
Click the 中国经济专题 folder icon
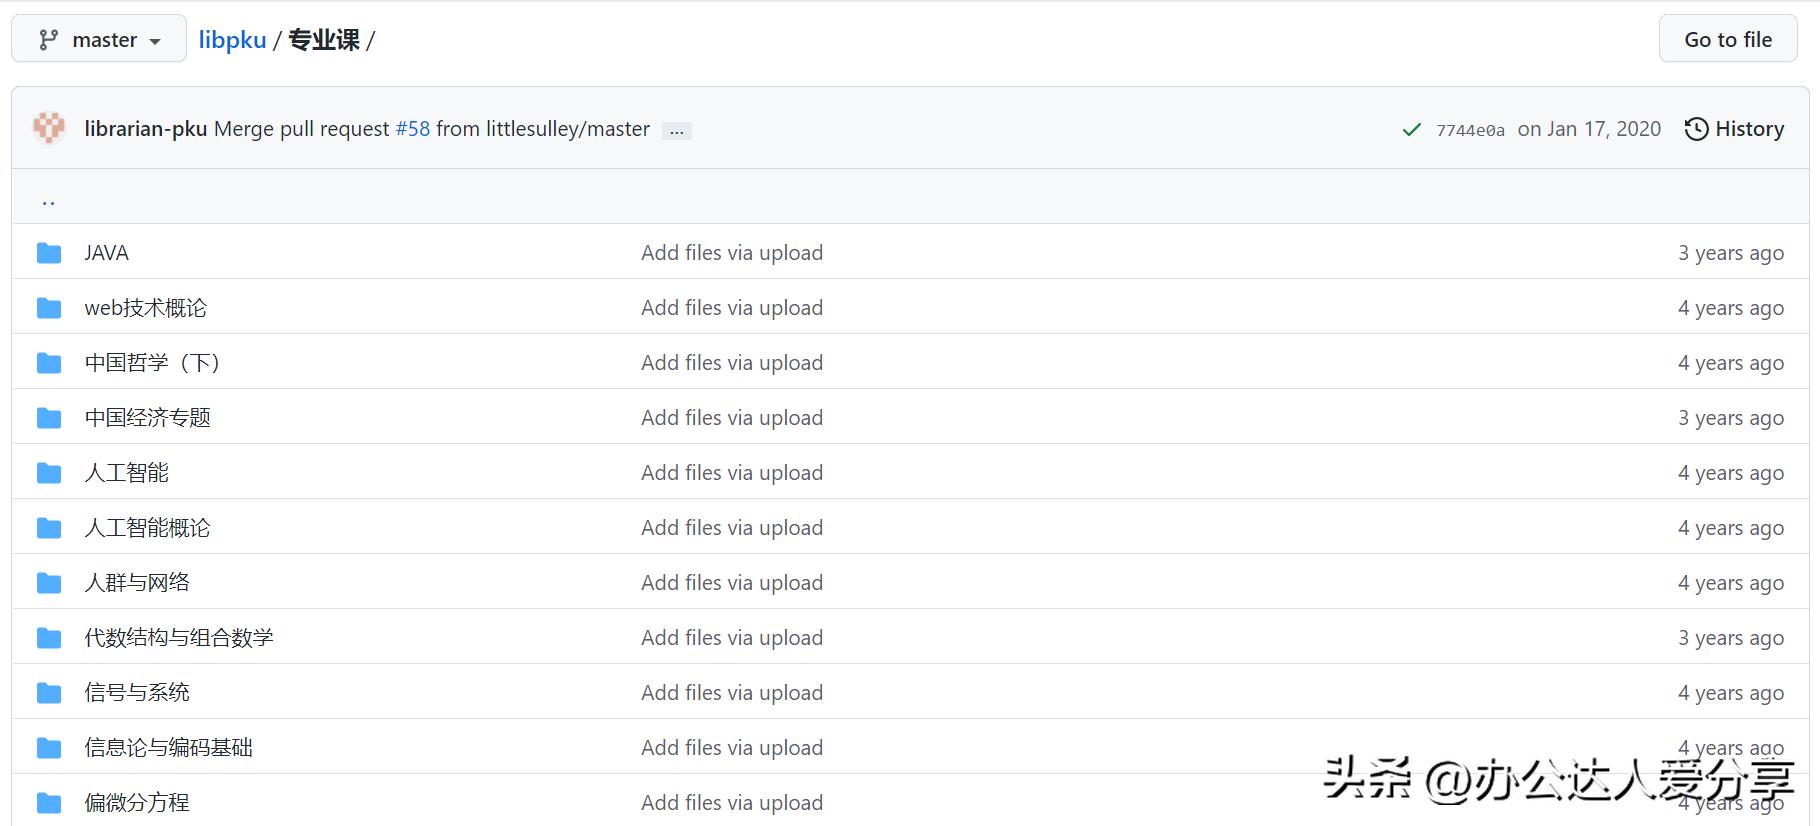tap(49, 418)
